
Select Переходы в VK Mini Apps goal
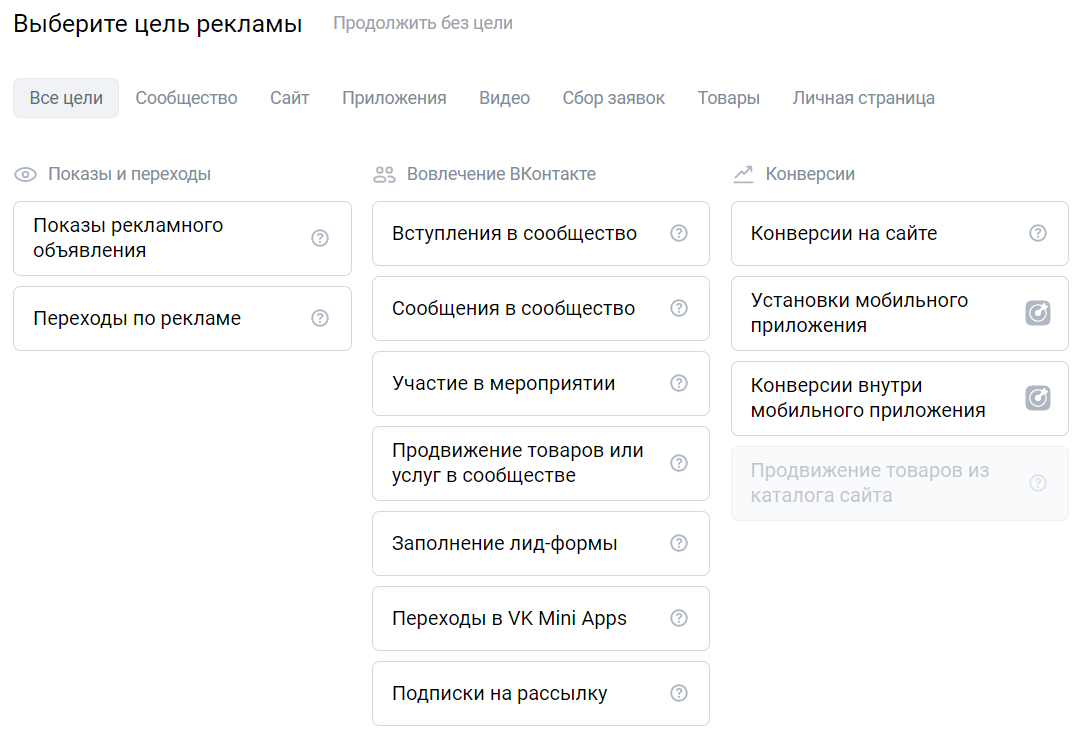click(541, 619)
